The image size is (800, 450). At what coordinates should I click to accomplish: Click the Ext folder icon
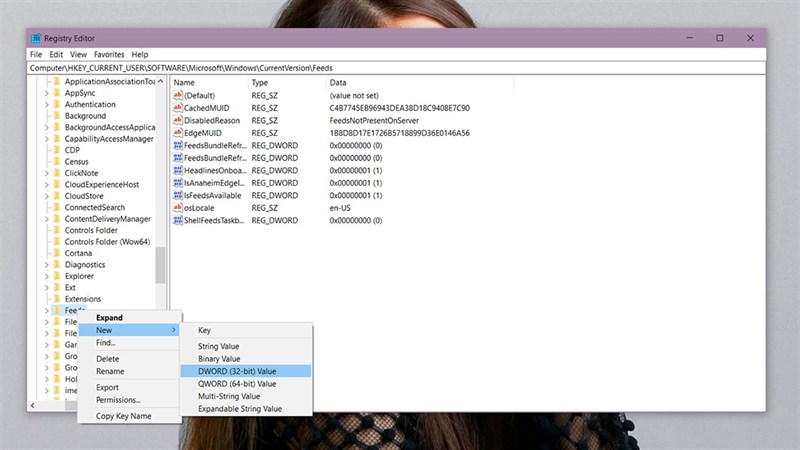(x=57, y=287)
